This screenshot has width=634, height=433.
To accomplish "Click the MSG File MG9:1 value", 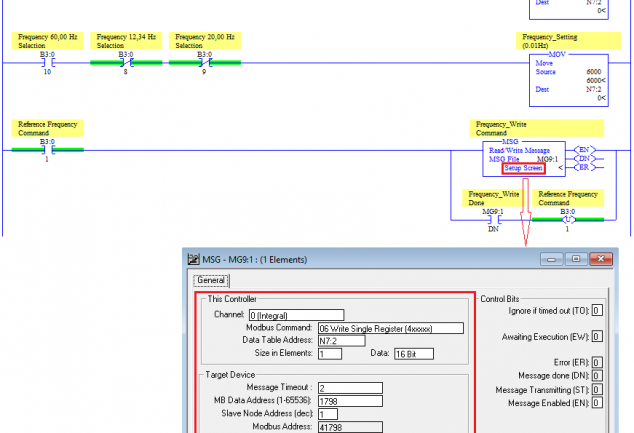I will pos(547,159).
